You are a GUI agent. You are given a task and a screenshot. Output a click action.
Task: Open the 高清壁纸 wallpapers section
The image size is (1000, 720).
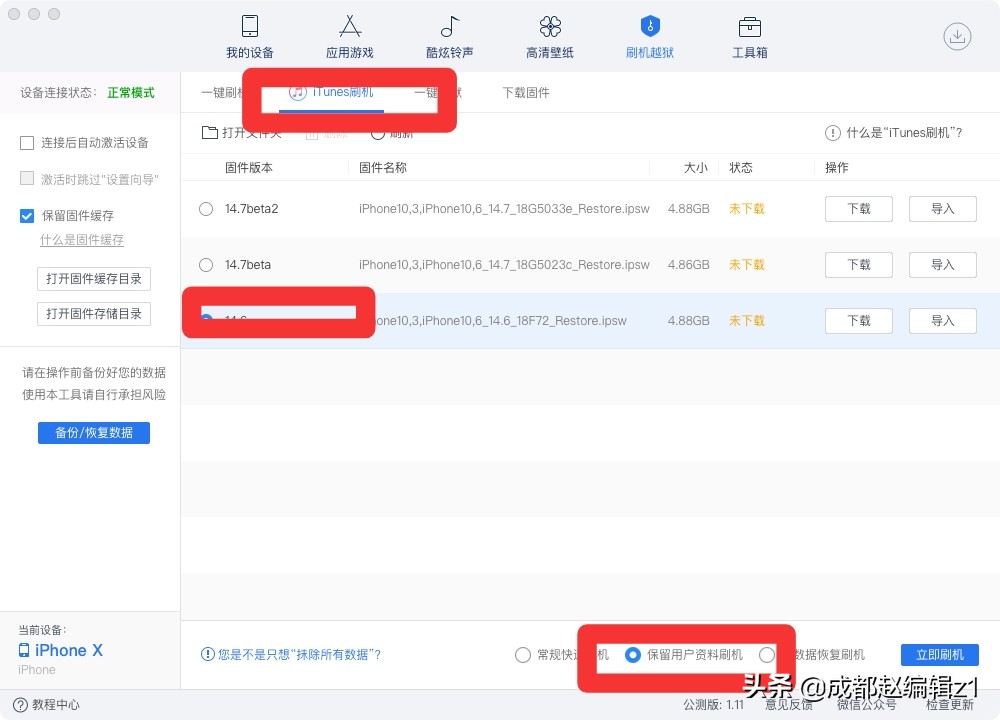tap(548, 37)
